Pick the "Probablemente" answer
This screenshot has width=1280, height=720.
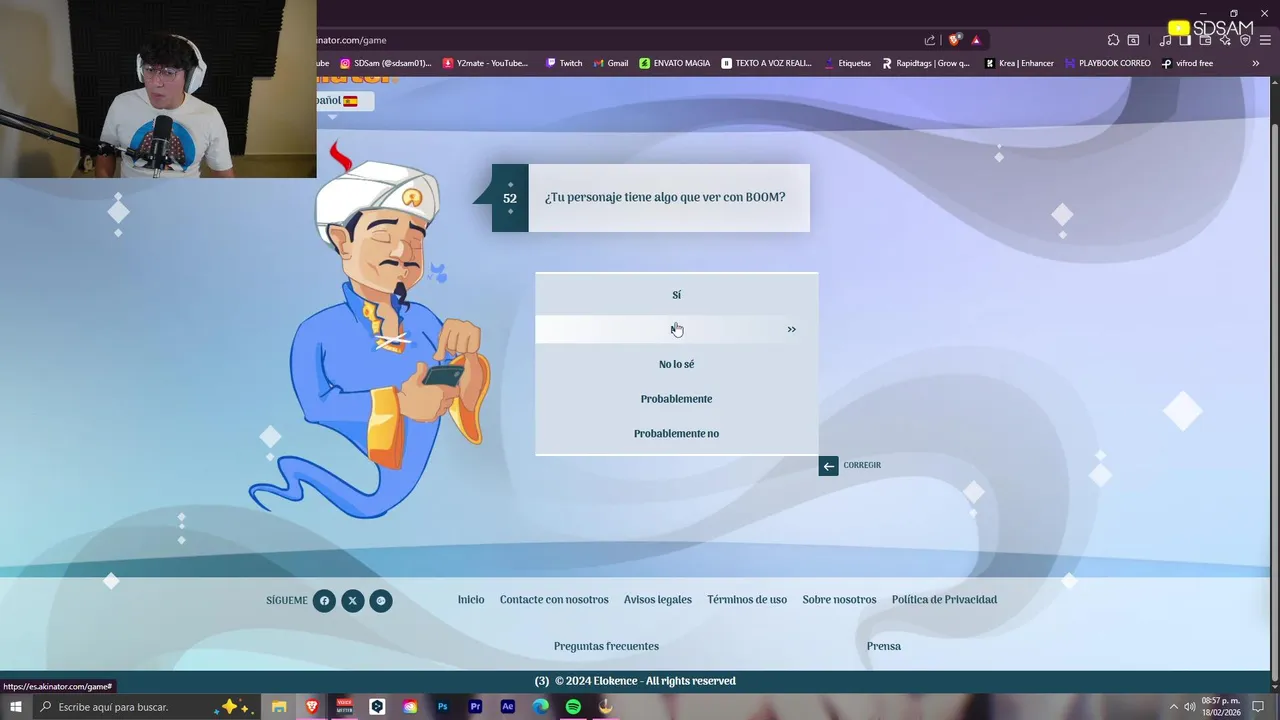[676, 399]
